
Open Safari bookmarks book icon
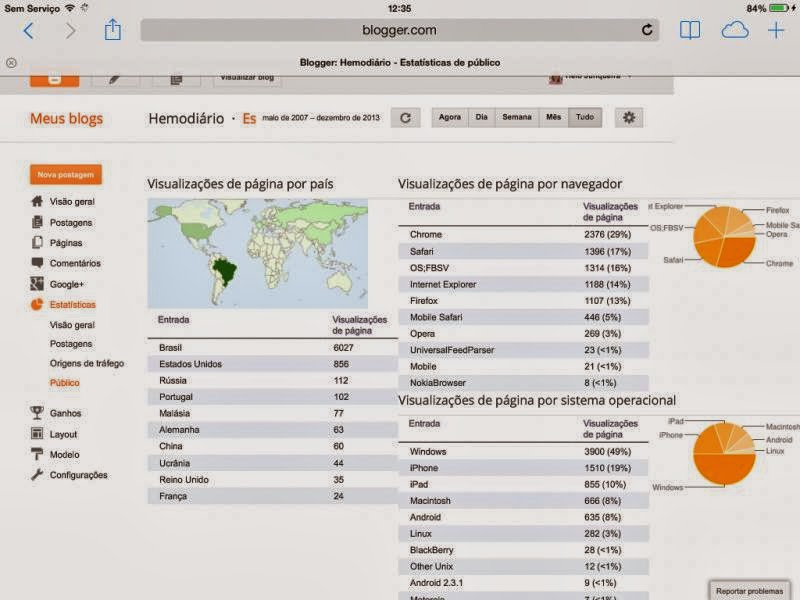tap(690, 30)
